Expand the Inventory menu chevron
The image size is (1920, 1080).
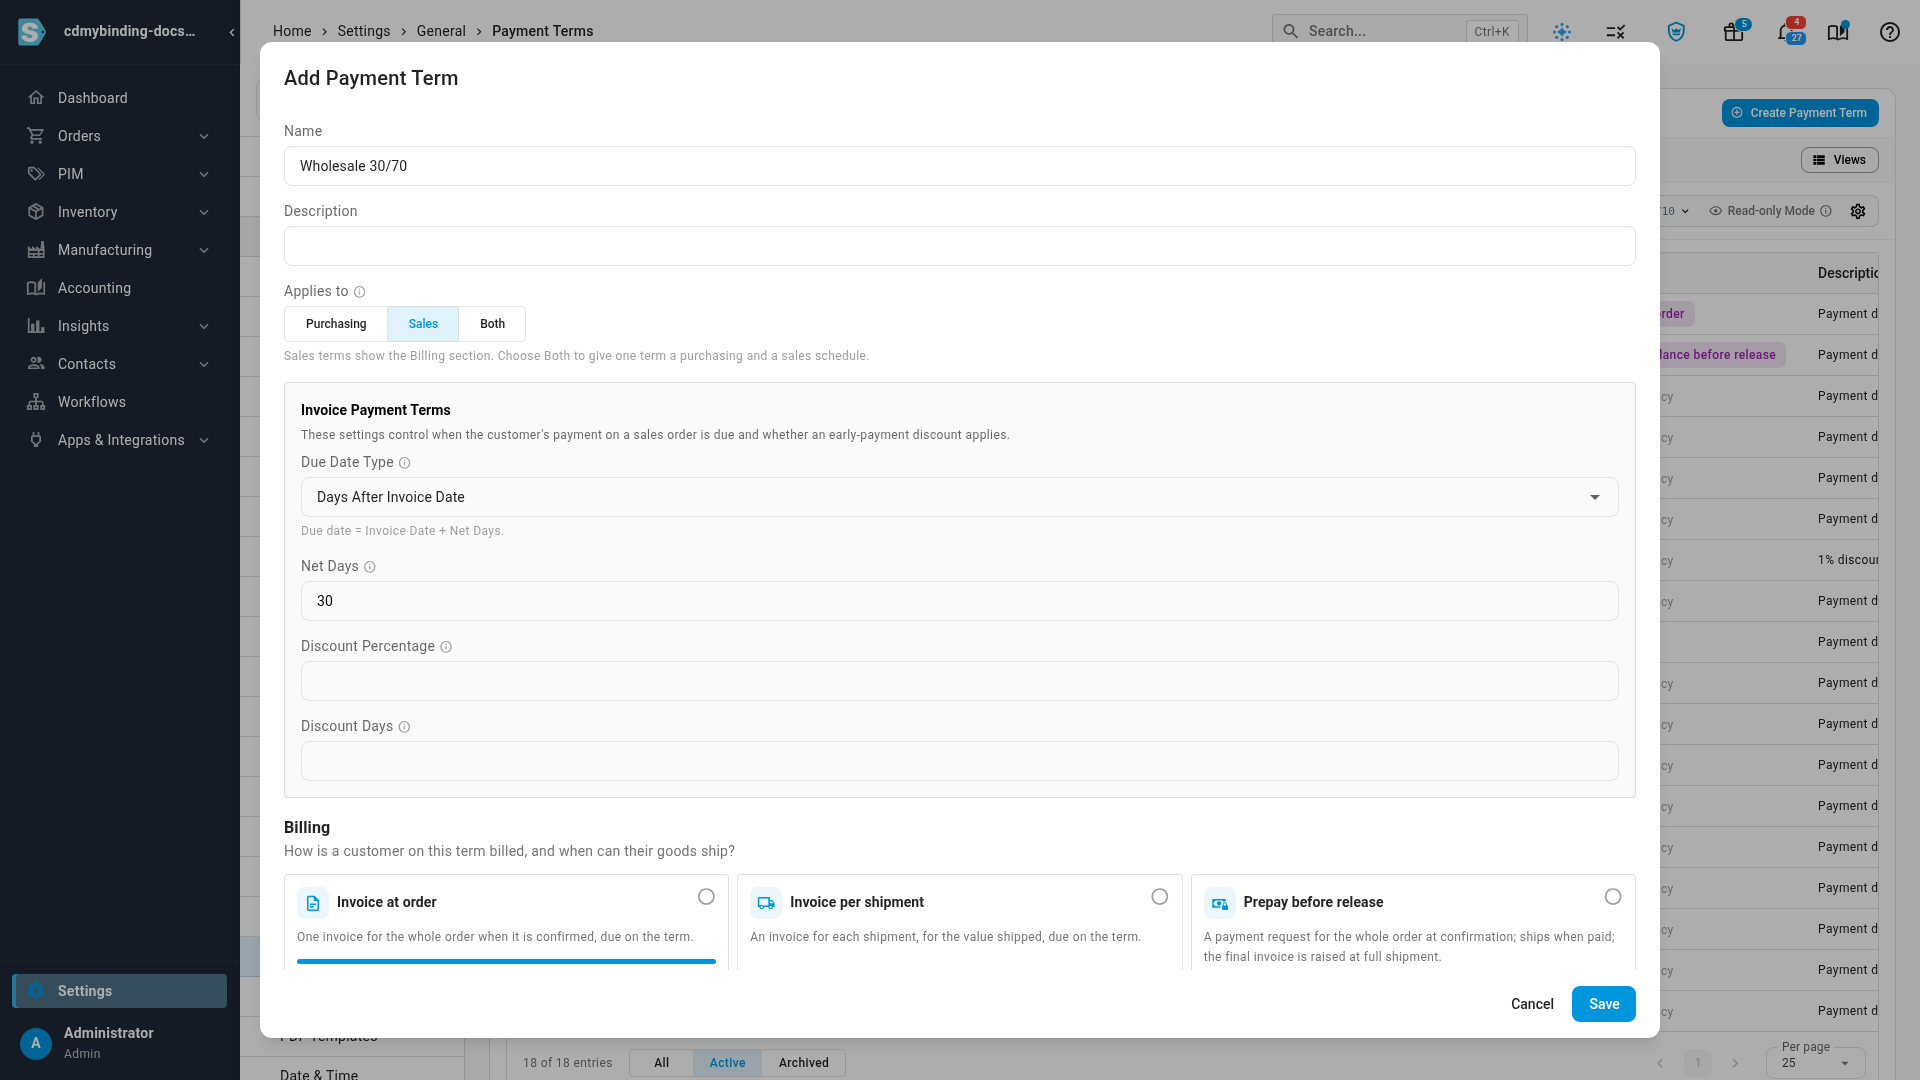204,212
